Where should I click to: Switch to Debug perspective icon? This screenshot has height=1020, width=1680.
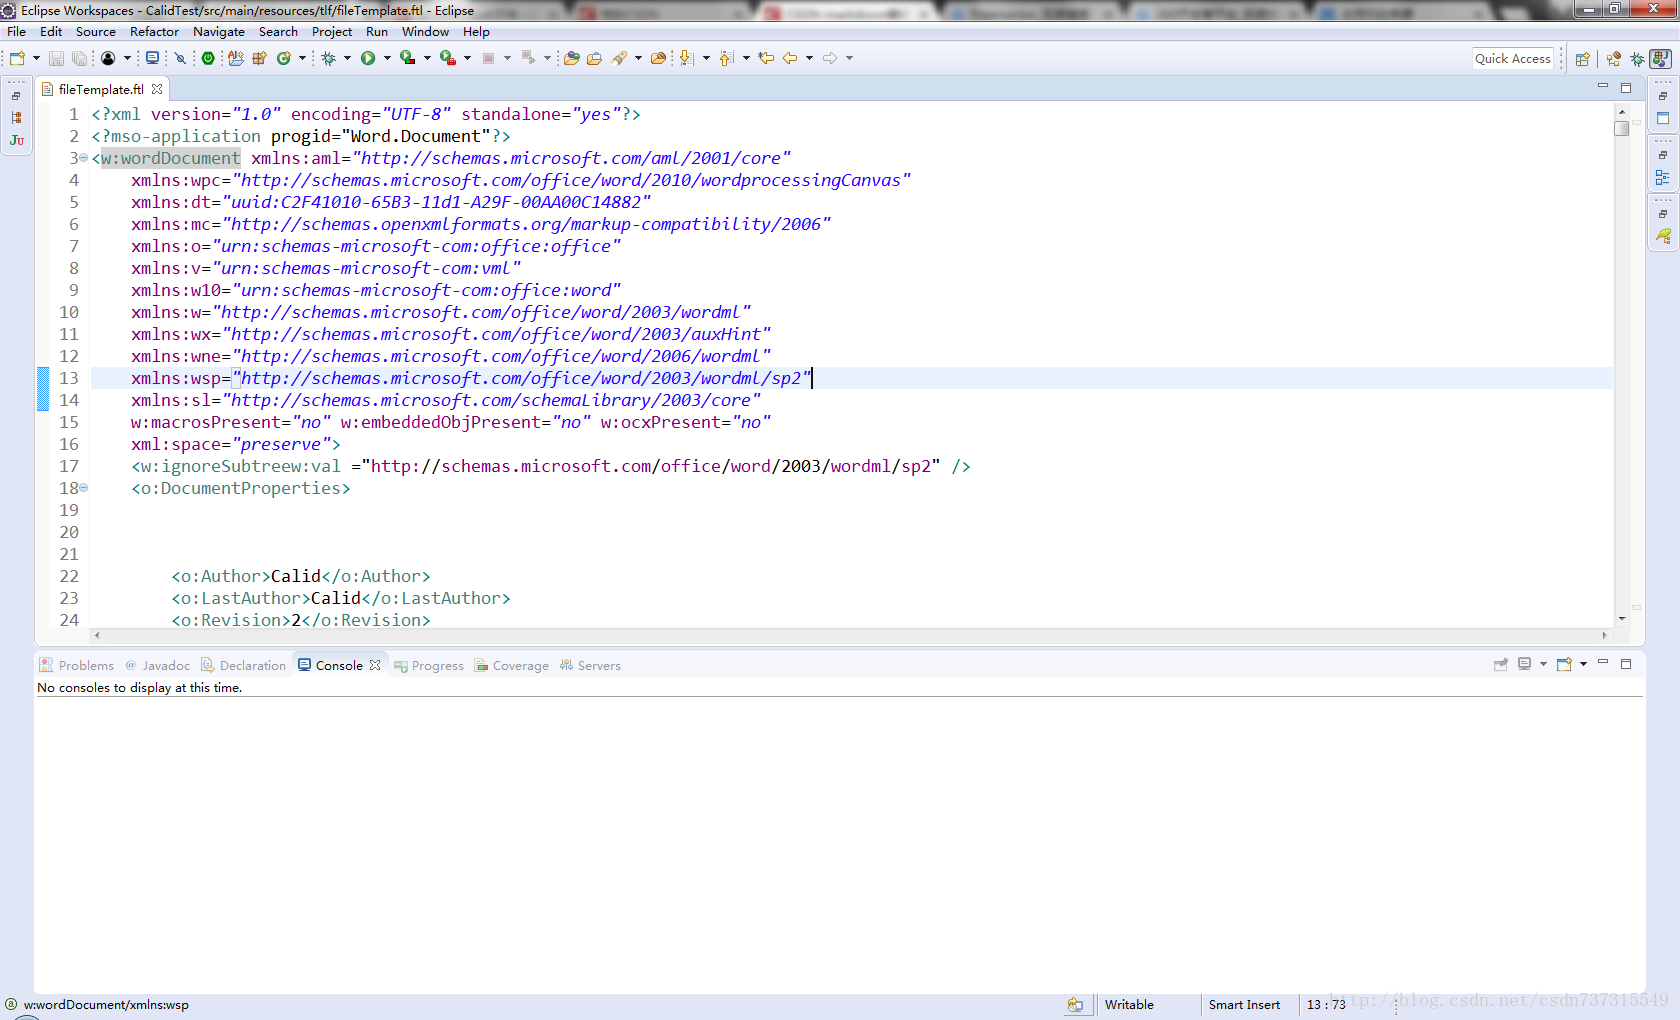pos(1637,59)
